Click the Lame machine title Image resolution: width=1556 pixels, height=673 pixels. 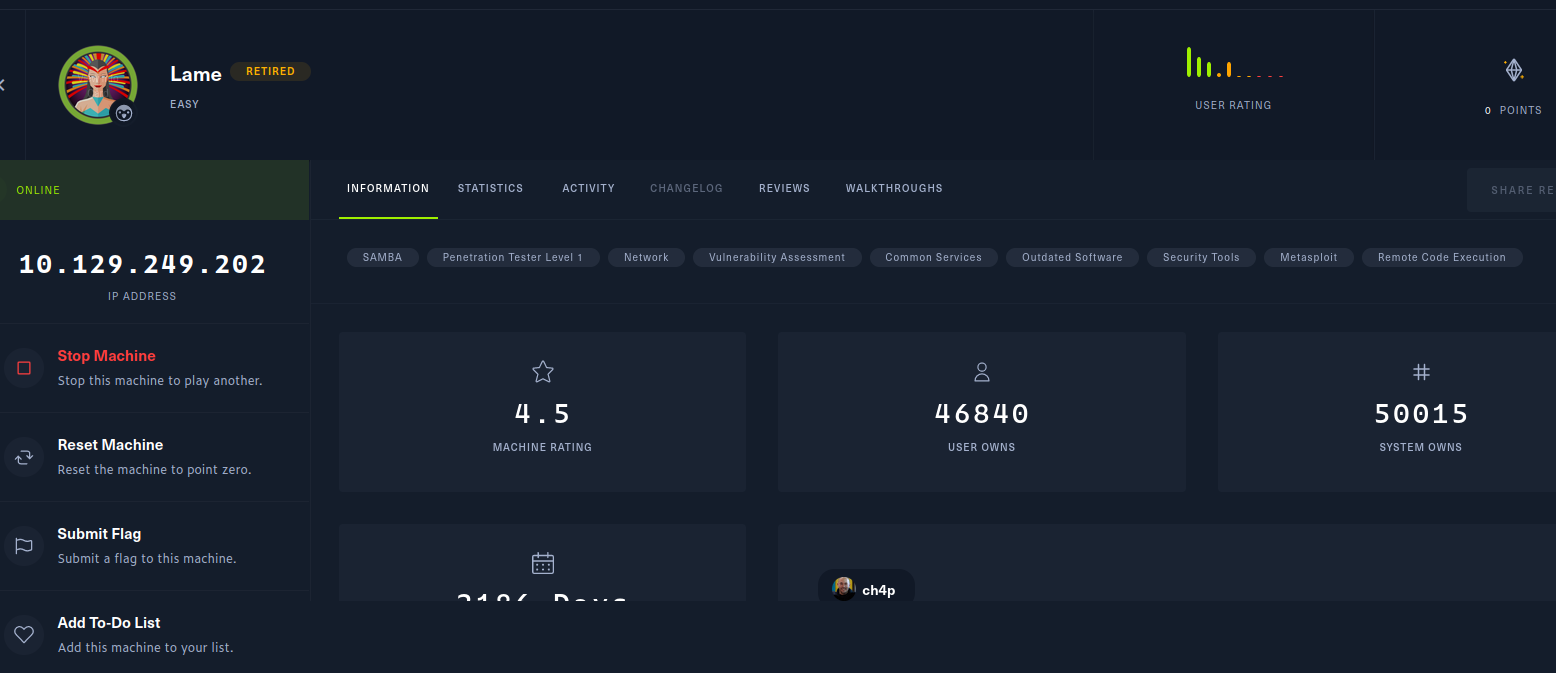pos(196,74)
